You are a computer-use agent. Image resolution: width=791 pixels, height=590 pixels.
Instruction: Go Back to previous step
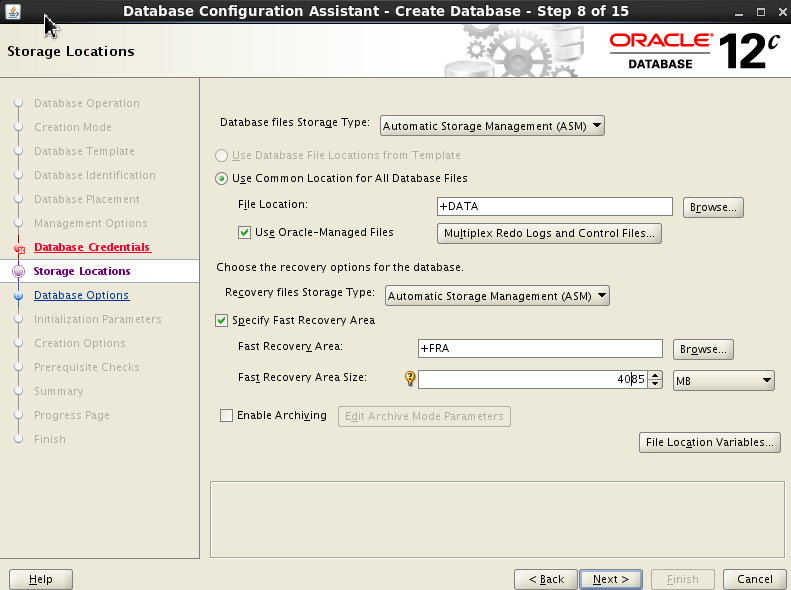(546, 579)
